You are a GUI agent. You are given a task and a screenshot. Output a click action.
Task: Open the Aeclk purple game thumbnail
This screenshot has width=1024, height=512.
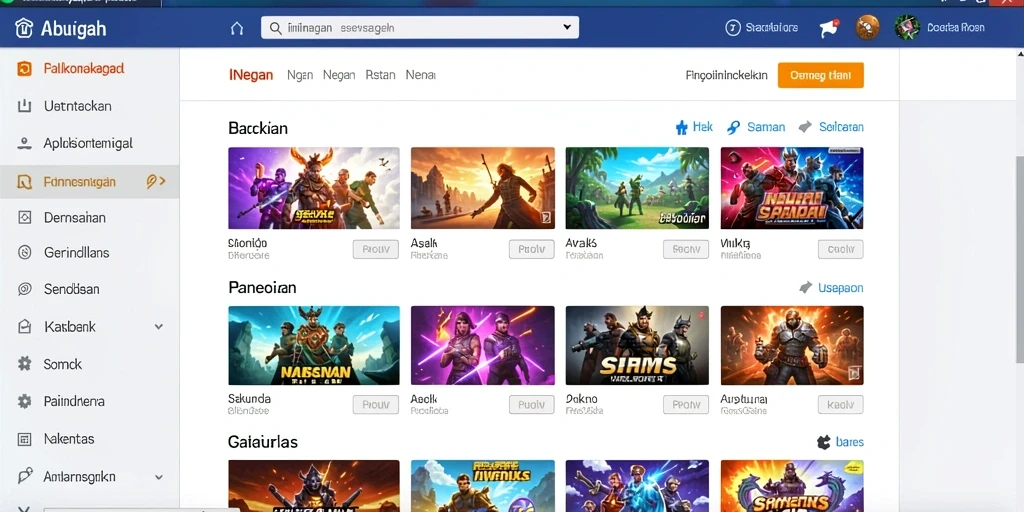click(x=483, y=345)
